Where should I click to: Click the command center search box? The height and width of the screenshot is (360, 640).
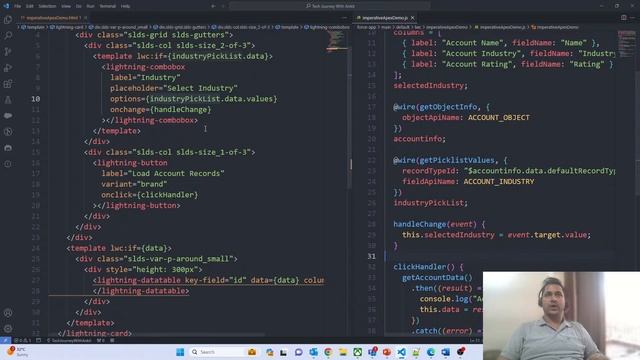[329, 6]
